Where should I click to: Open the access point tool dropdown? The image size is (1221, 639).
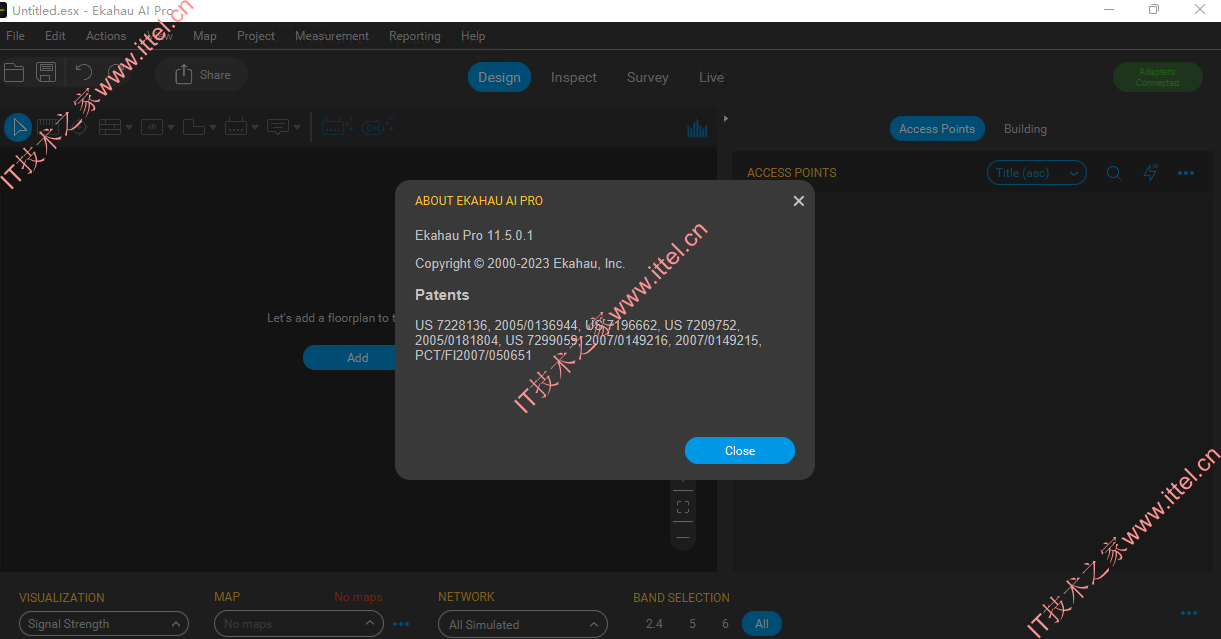[x=255, y=127]
